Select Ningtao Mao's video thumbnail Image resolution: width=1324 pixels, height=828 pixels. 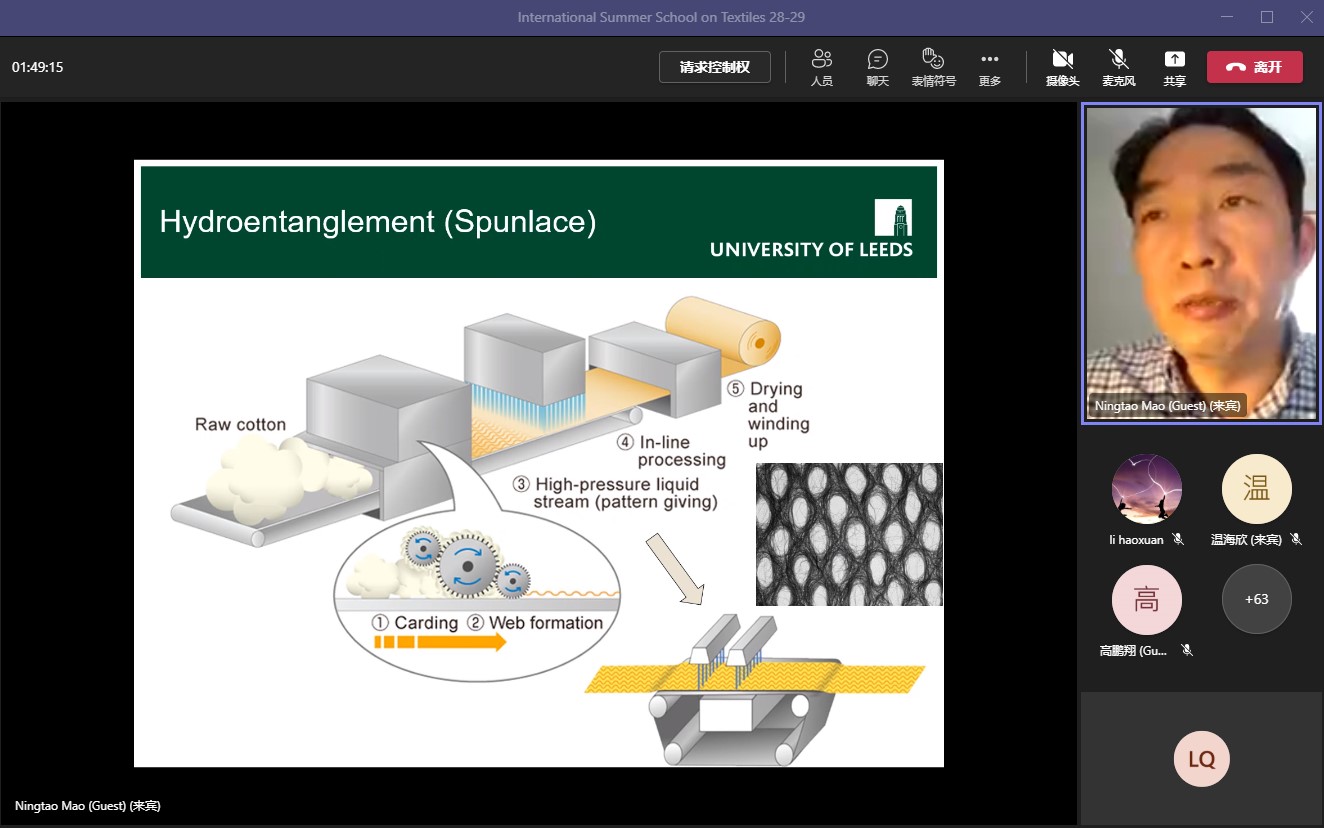(x=1201, y=264)
